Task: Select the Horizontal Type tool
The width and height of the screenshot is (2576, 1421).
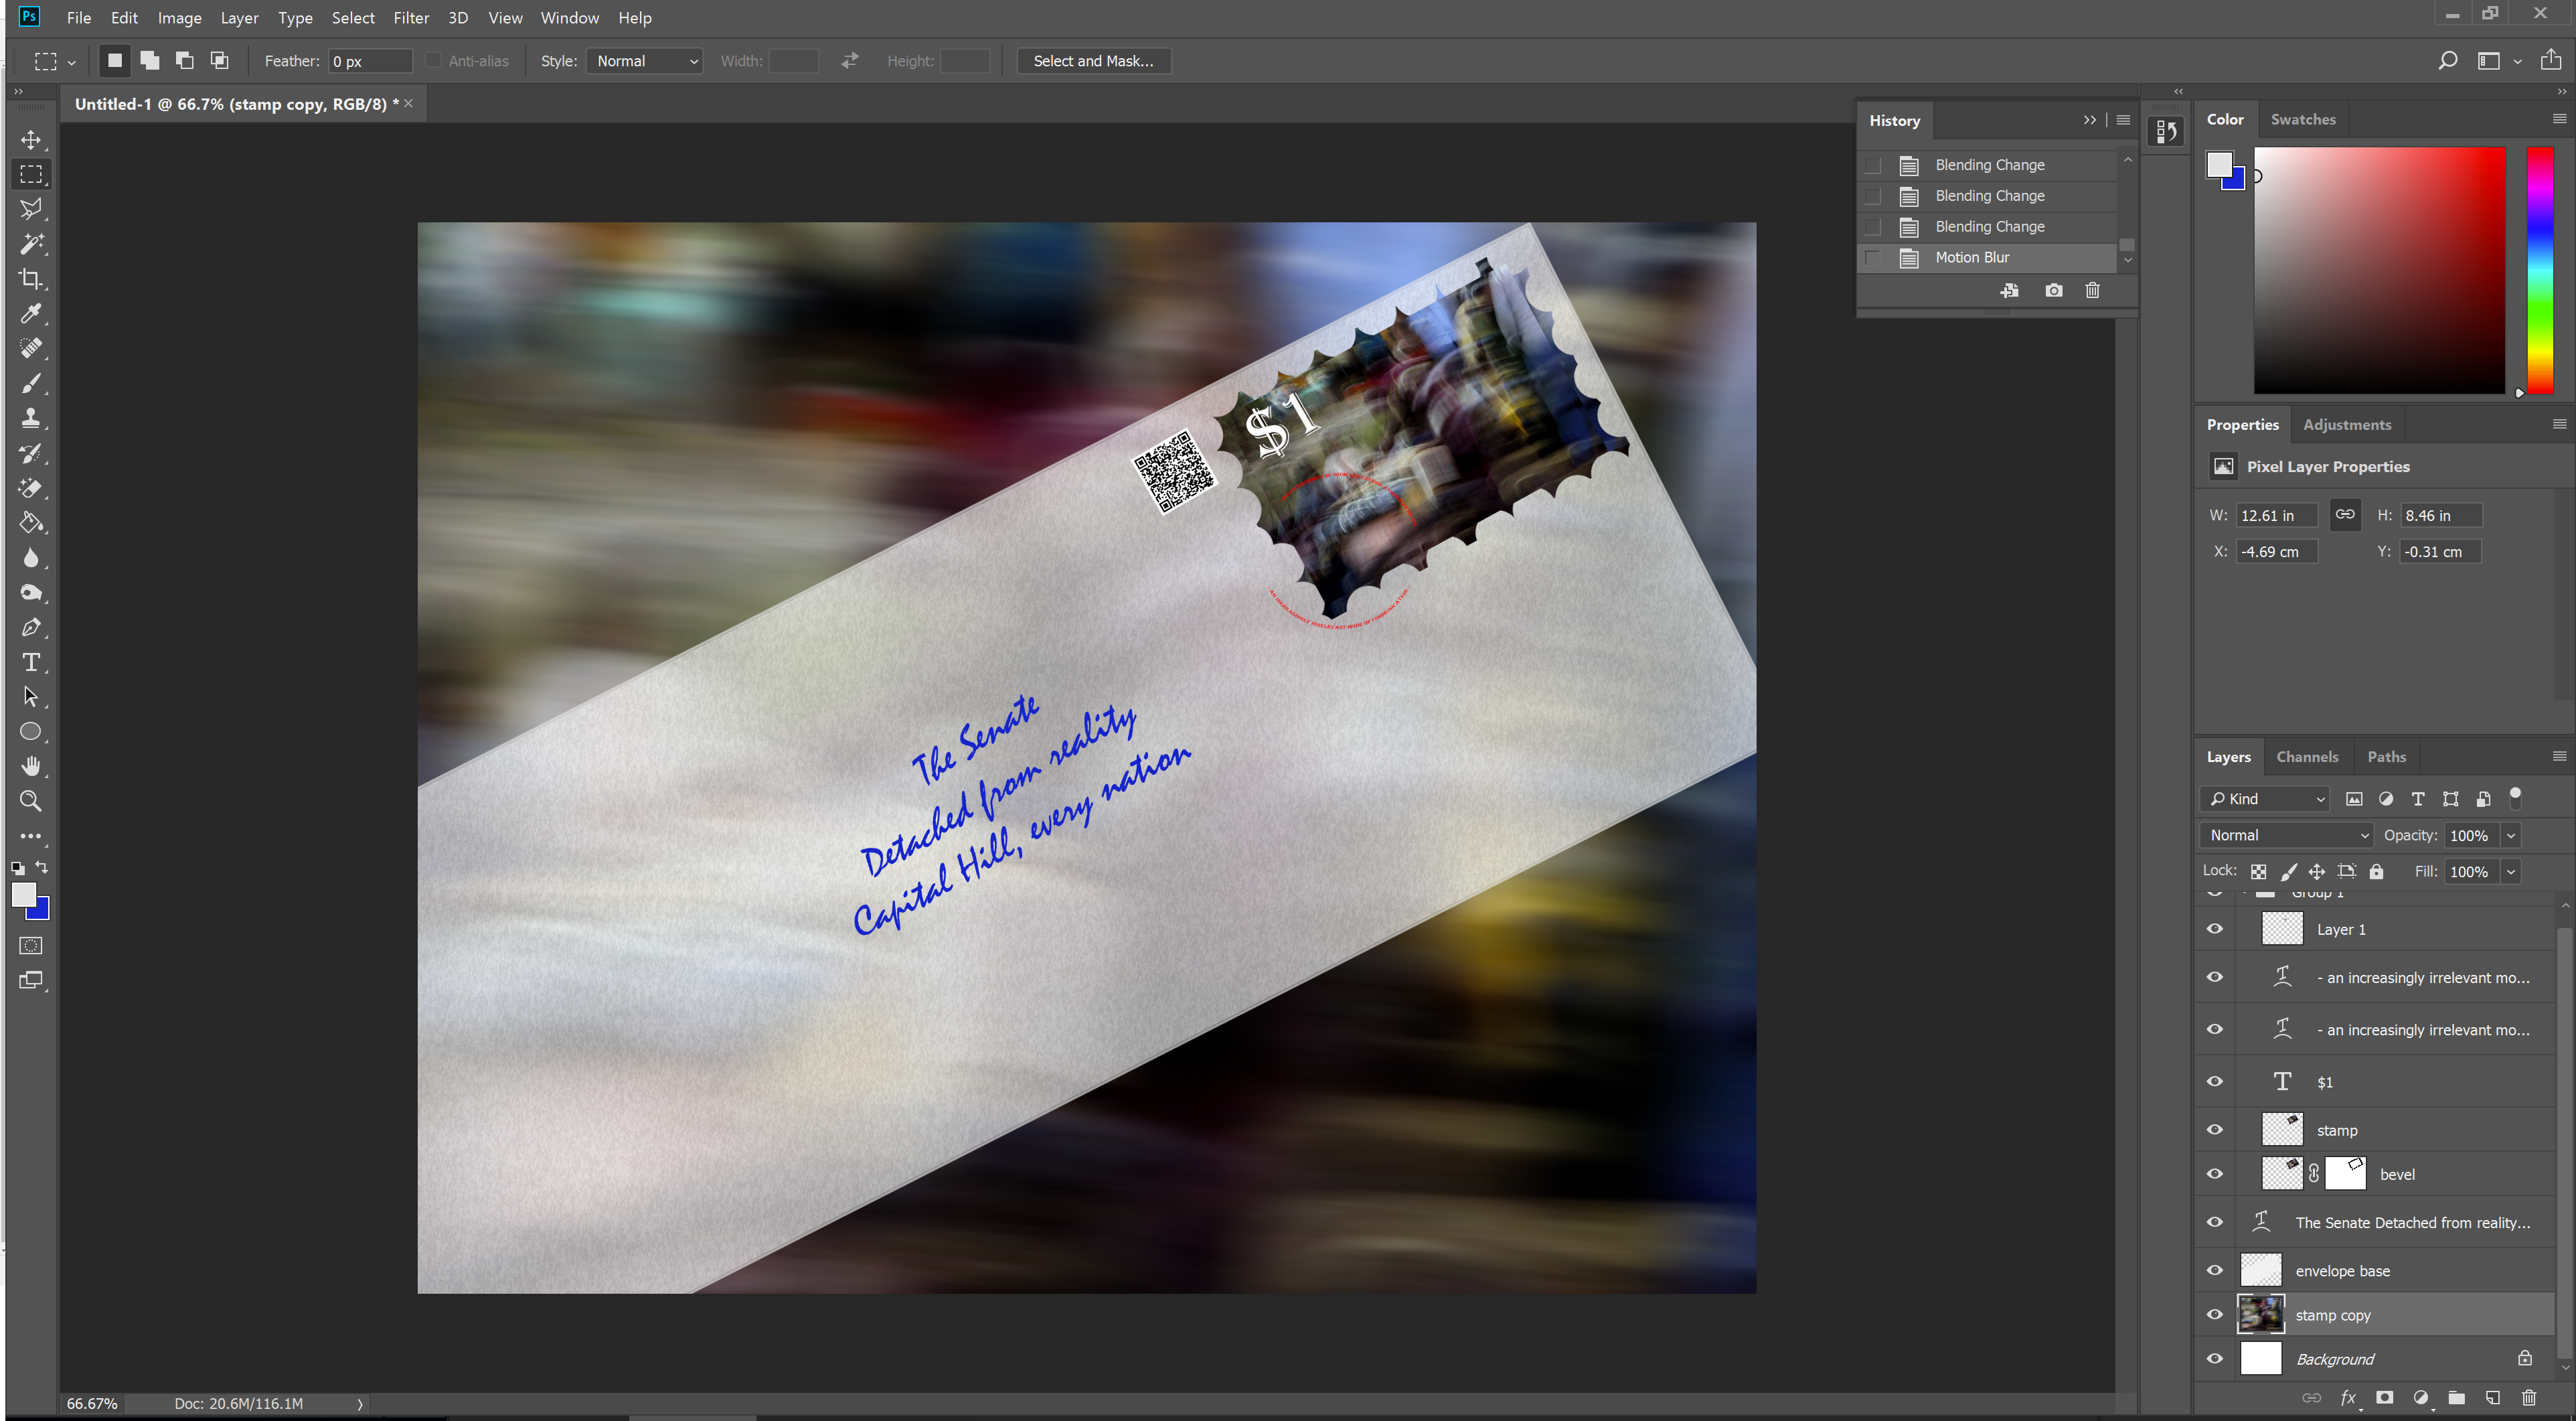Action: point(31,662)
